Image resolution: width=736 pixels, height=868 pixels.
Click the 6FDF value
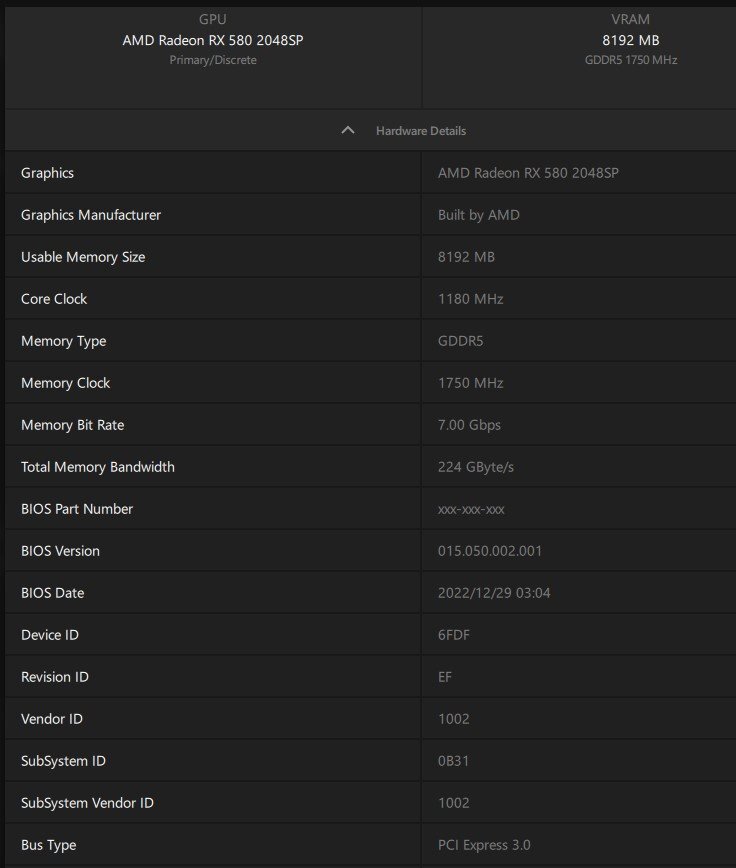454,636
